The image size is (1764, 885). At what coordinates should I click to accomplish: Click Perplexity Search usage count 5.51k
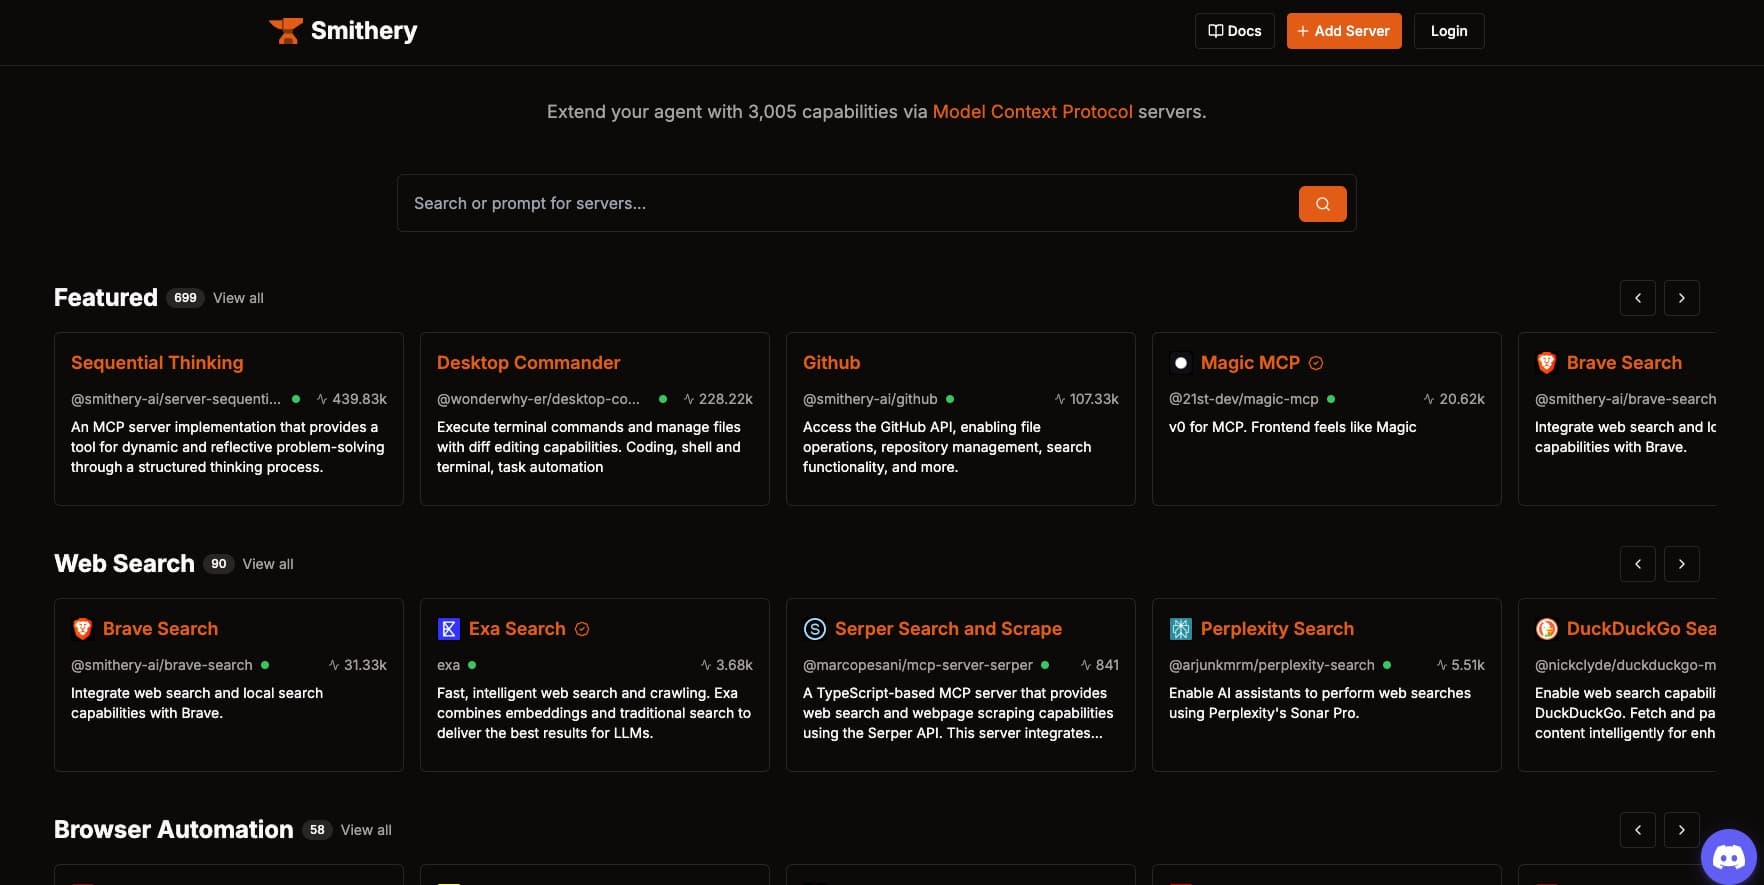1461,665
